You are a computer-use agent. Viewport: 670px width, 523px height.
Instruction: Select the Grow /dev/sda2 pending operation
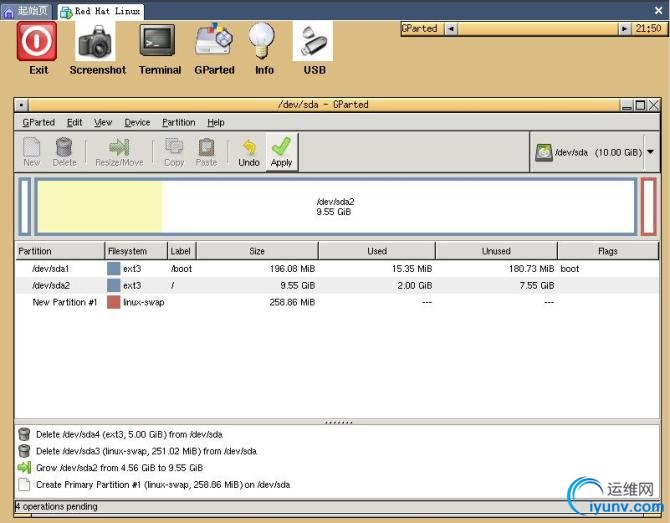tap(119, 468)
